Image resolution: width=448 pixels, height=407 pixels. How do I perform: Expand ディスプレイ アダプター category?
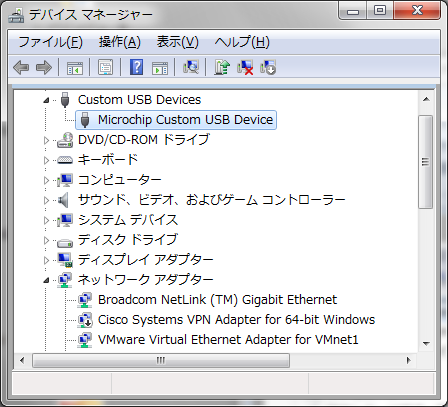pos(46,260)
